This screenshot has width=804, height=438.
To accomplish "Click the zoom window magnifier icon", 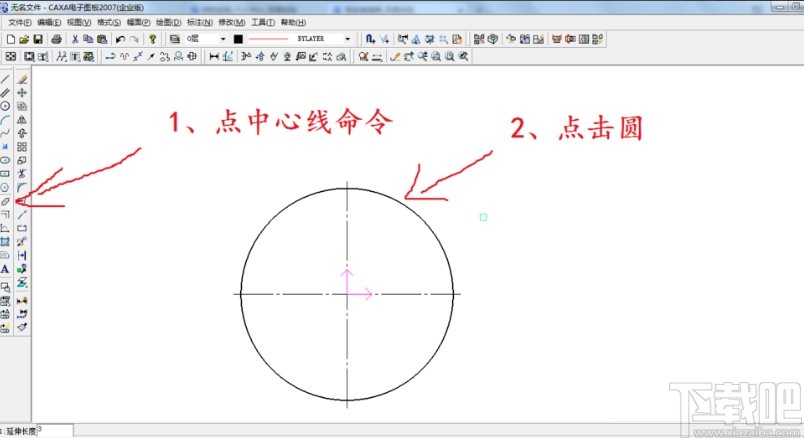I will 436,56.
